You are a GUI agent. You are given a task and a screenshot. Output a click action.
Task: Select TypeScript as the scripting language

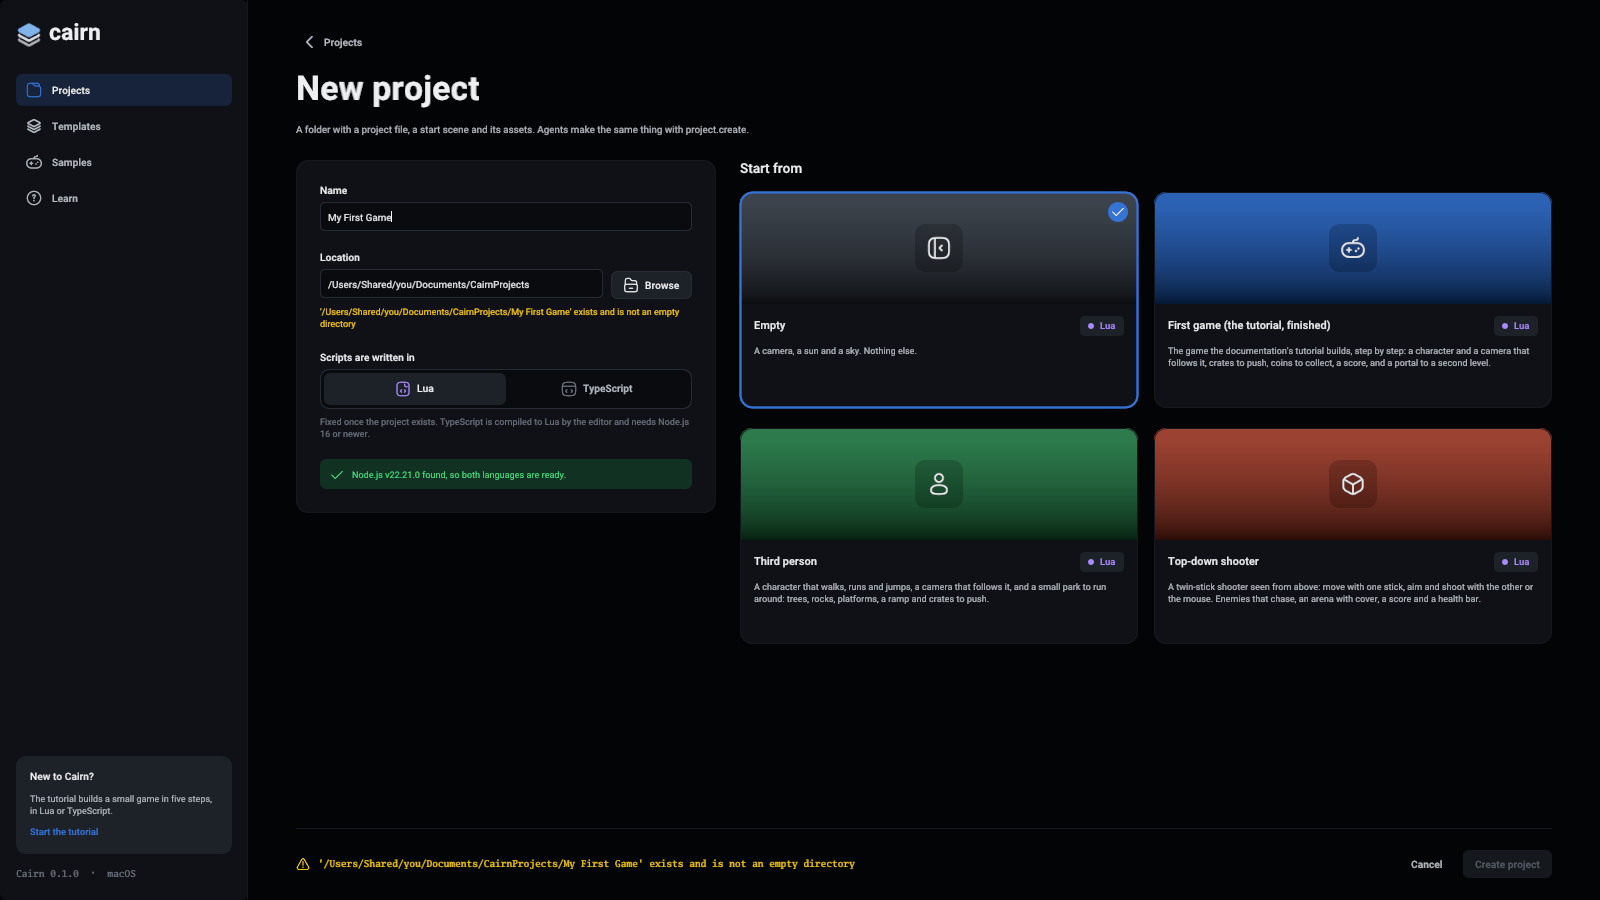pos(597,389)
